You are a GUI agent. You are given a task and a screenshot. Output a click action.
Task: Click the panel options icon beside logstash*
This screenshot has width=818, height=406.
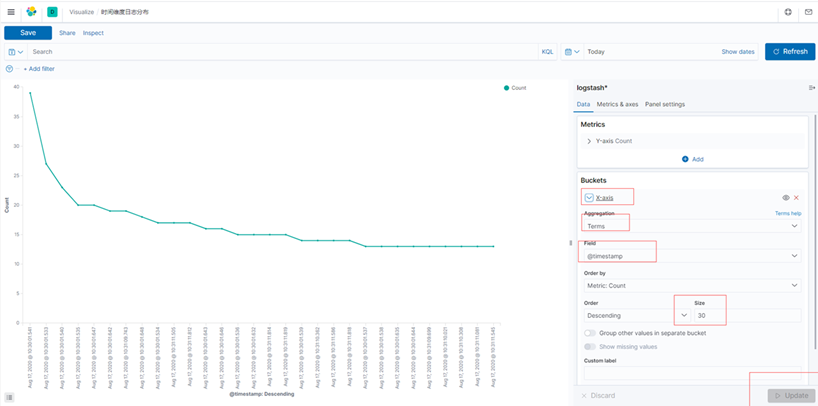812,88
